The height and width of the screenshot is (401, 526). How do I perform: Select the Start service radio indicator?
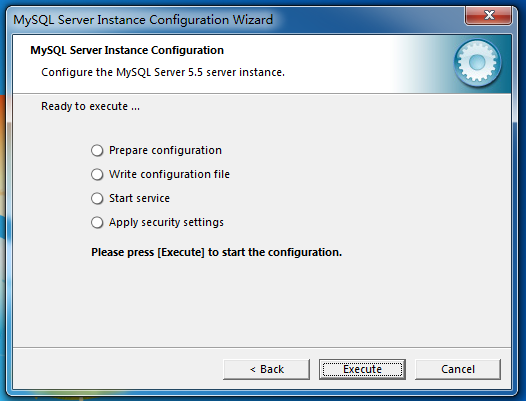[x=97, y=198]
